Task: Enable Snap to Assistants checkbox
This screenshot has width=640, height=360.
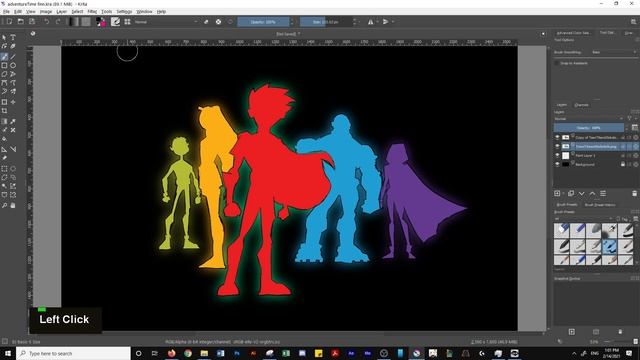Action: (557, 63)
